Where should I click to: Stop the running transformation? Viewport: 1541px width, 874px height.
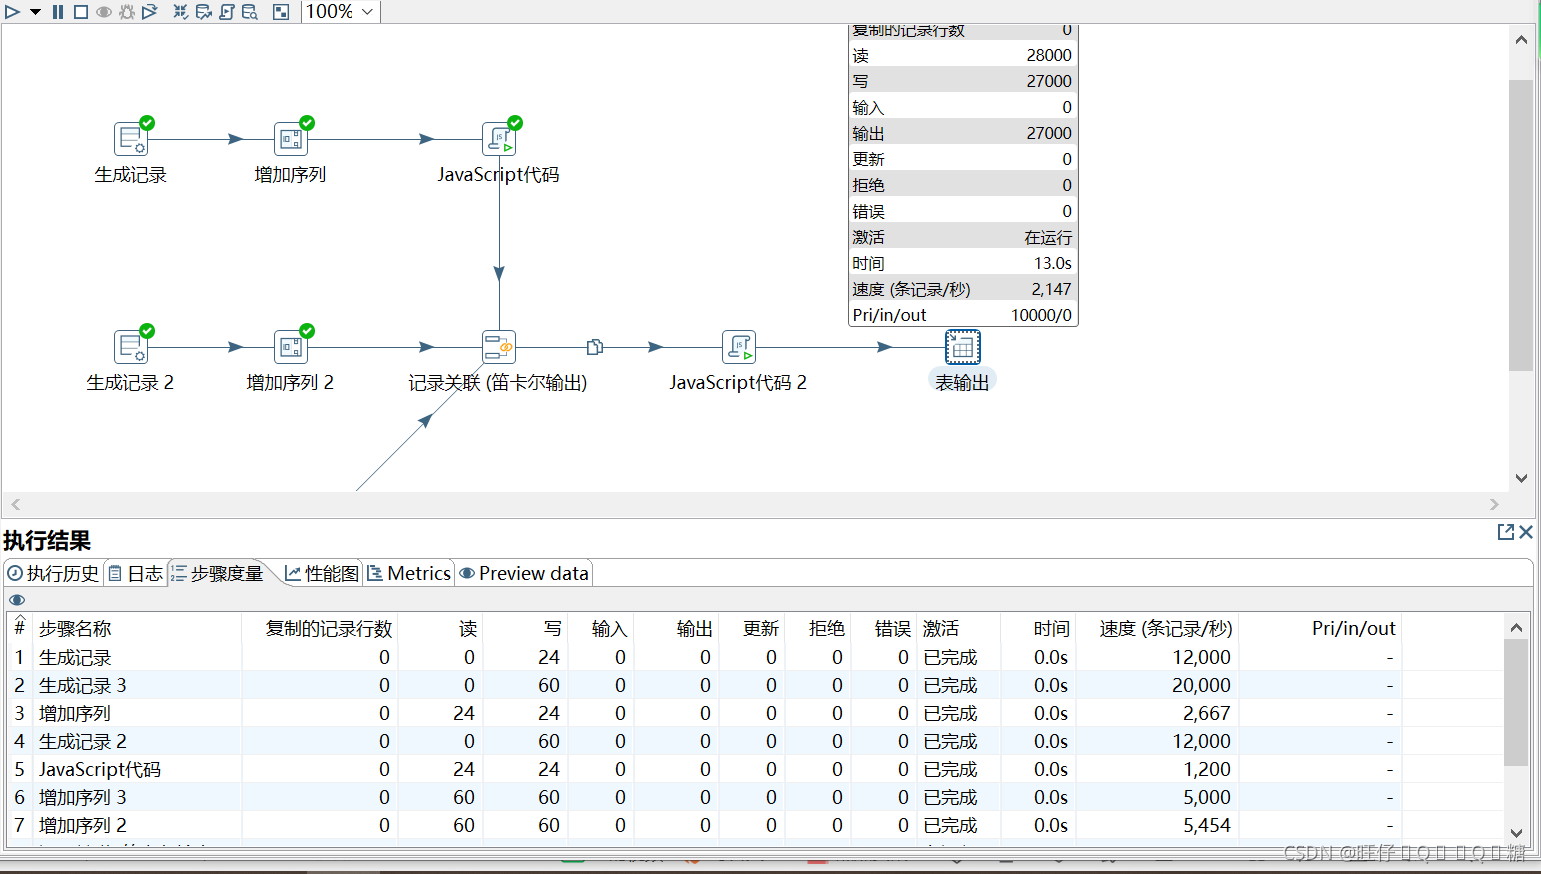click(x=81, y=12)
